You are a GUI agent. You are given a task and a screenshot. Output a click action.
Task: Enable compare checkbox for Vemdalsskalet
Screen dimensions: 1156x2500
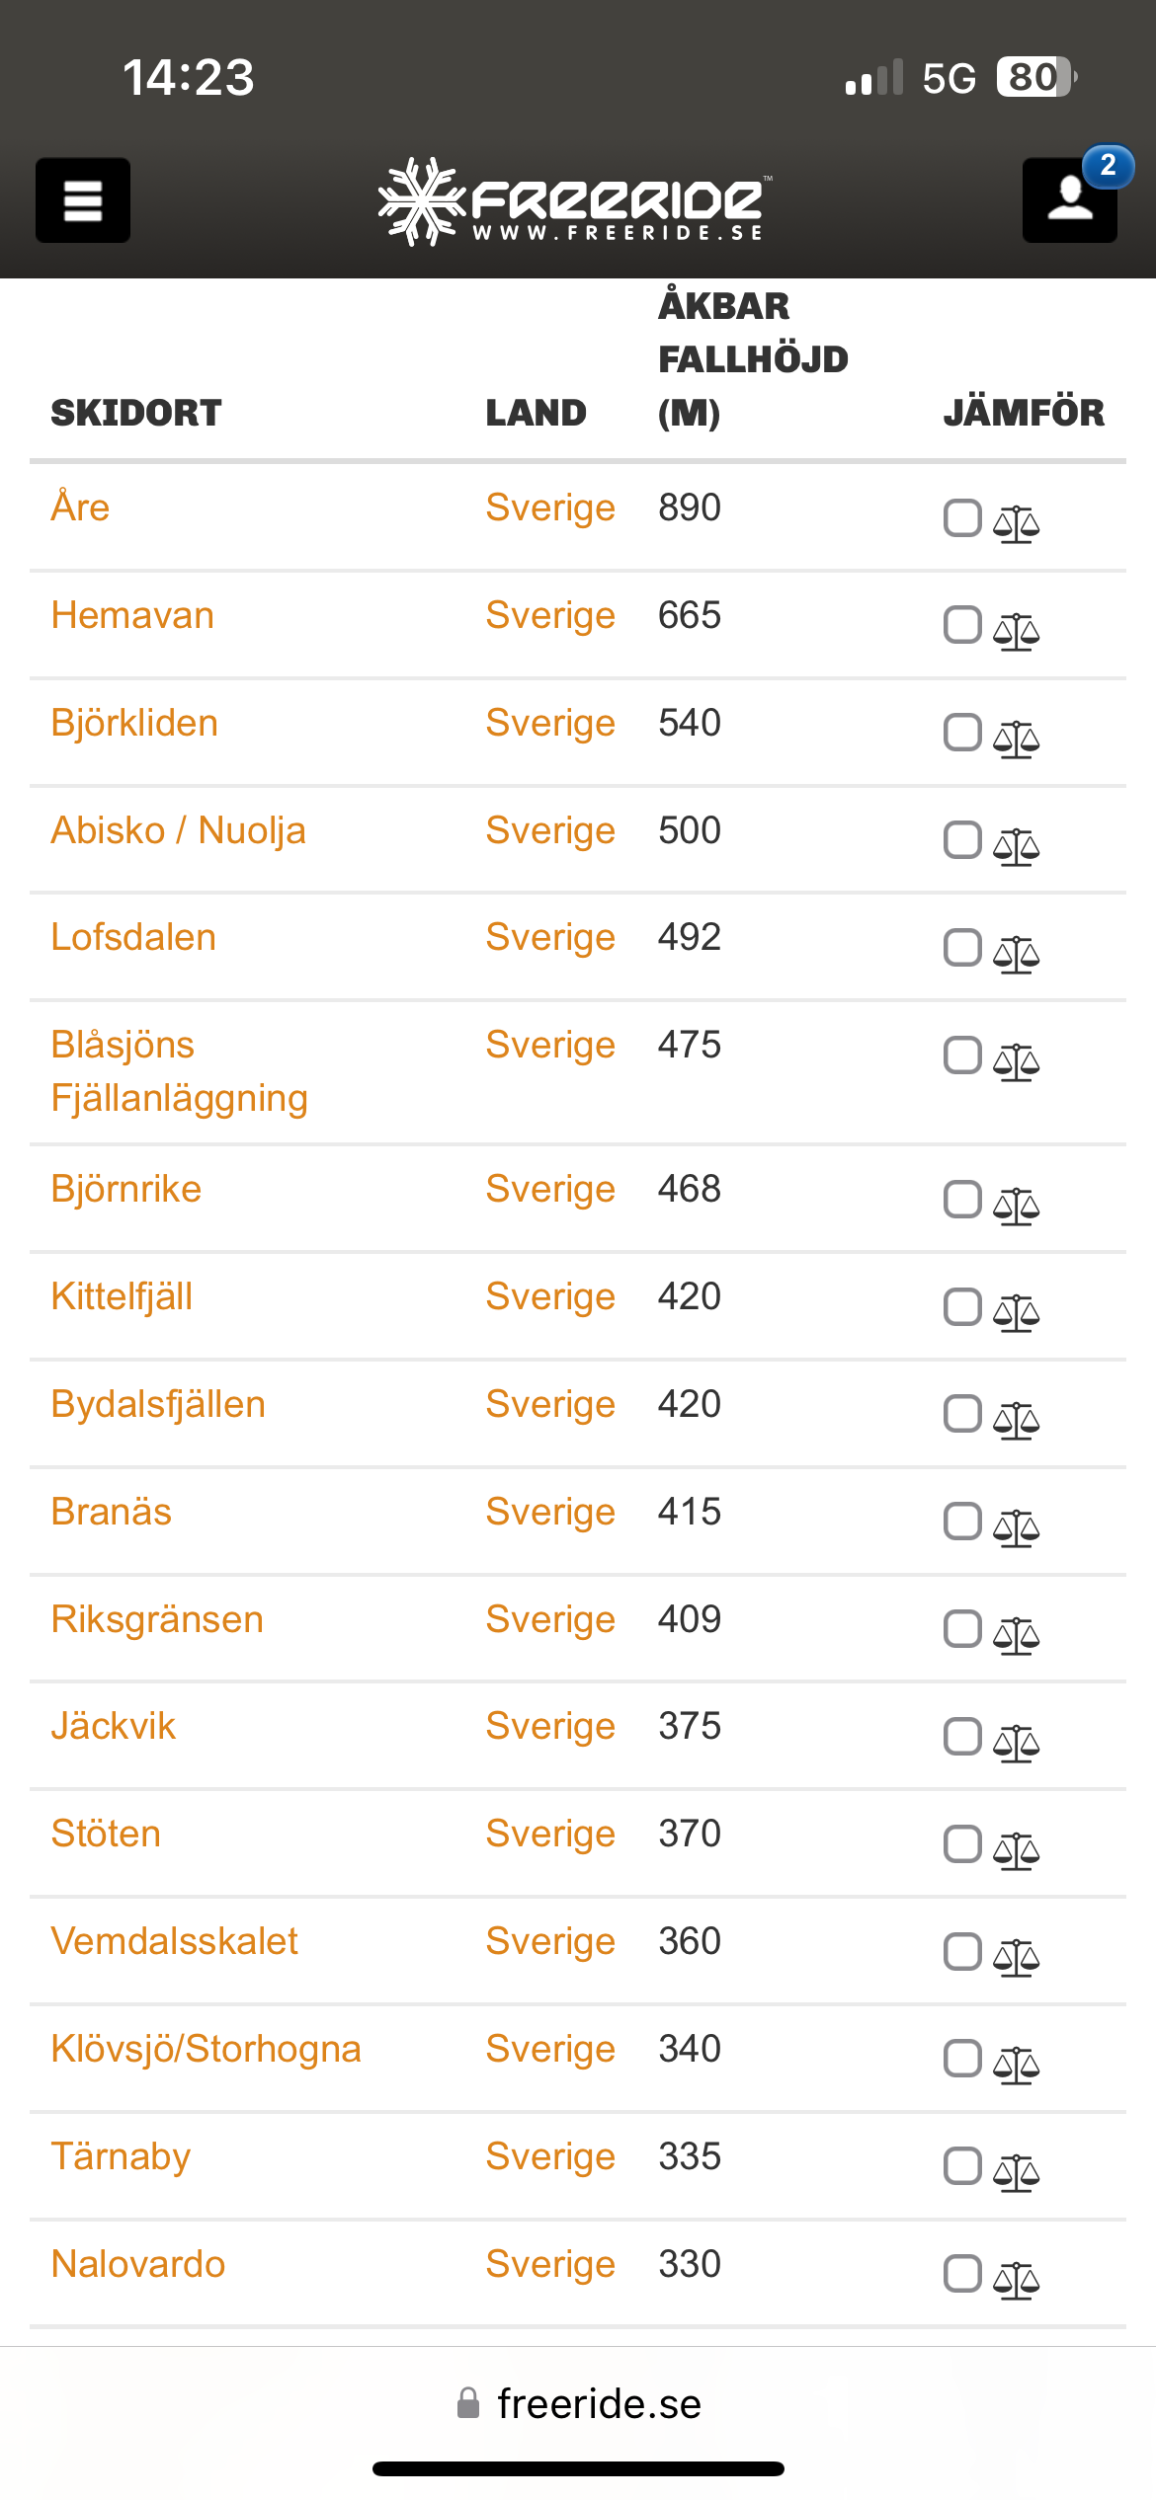(x=962, y=1952)
